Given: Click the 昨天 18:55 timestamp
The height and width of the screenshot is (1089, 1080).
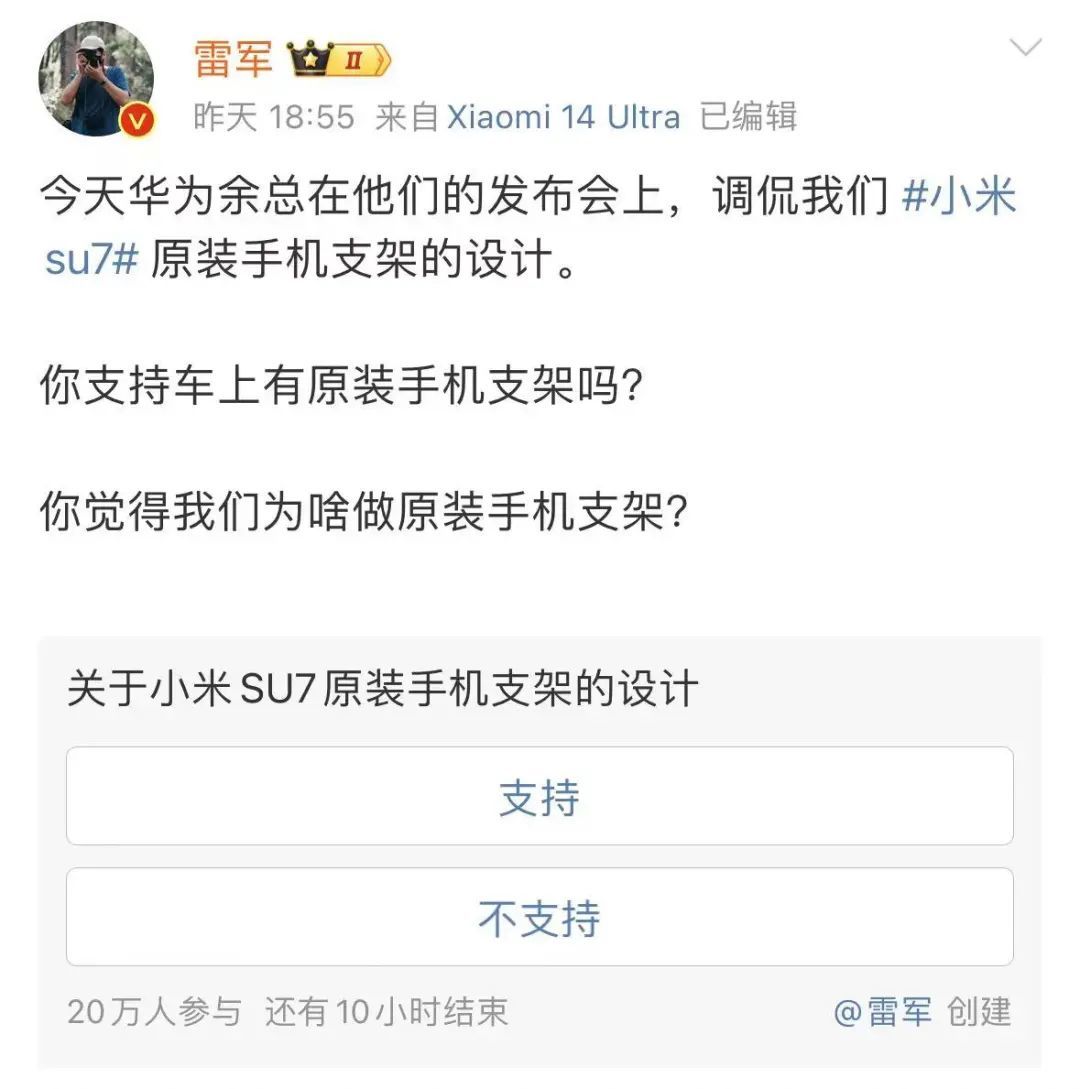Looking at the screenshot, I should pyautogui.click(x=273, y=117).
